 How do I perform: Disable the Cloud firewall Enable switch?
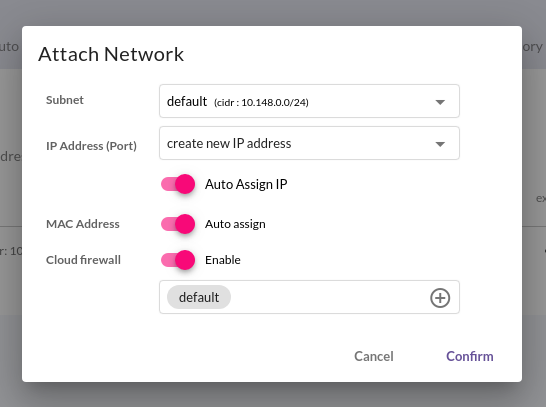178,260
